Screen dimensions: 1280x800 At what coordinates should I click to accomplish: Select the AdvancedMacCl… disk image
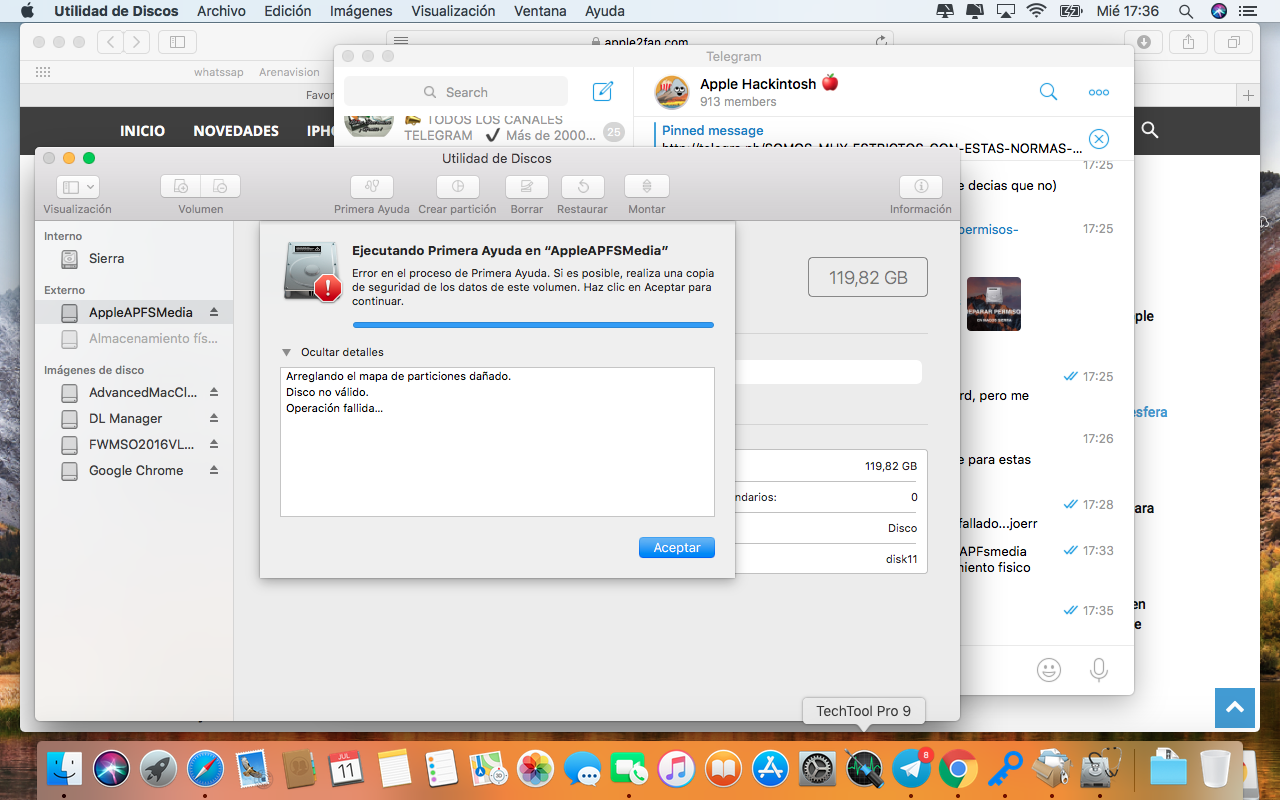pos(134,393)
